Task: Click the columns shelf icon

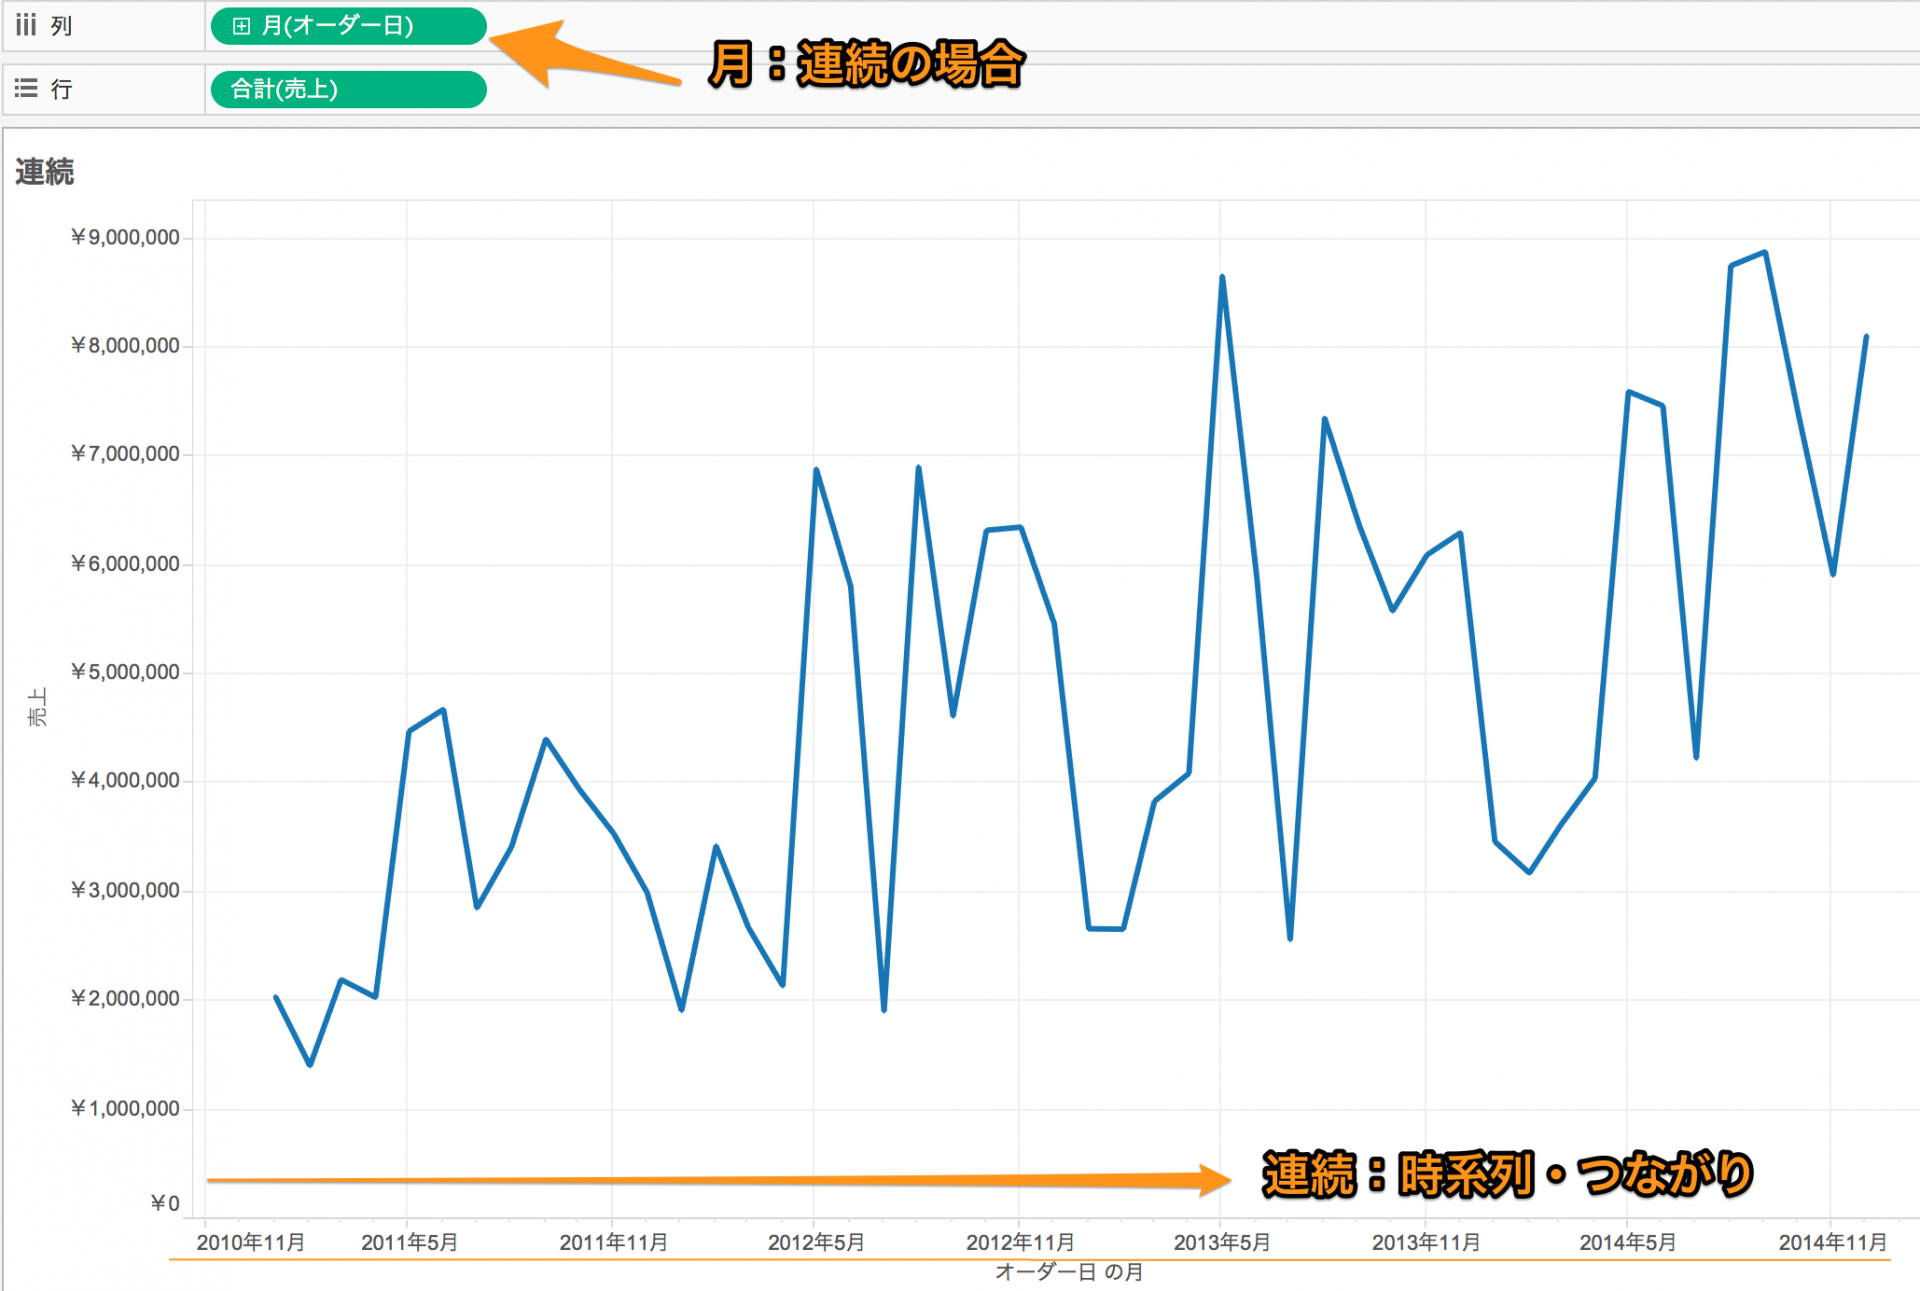Action: pos(26,25)
